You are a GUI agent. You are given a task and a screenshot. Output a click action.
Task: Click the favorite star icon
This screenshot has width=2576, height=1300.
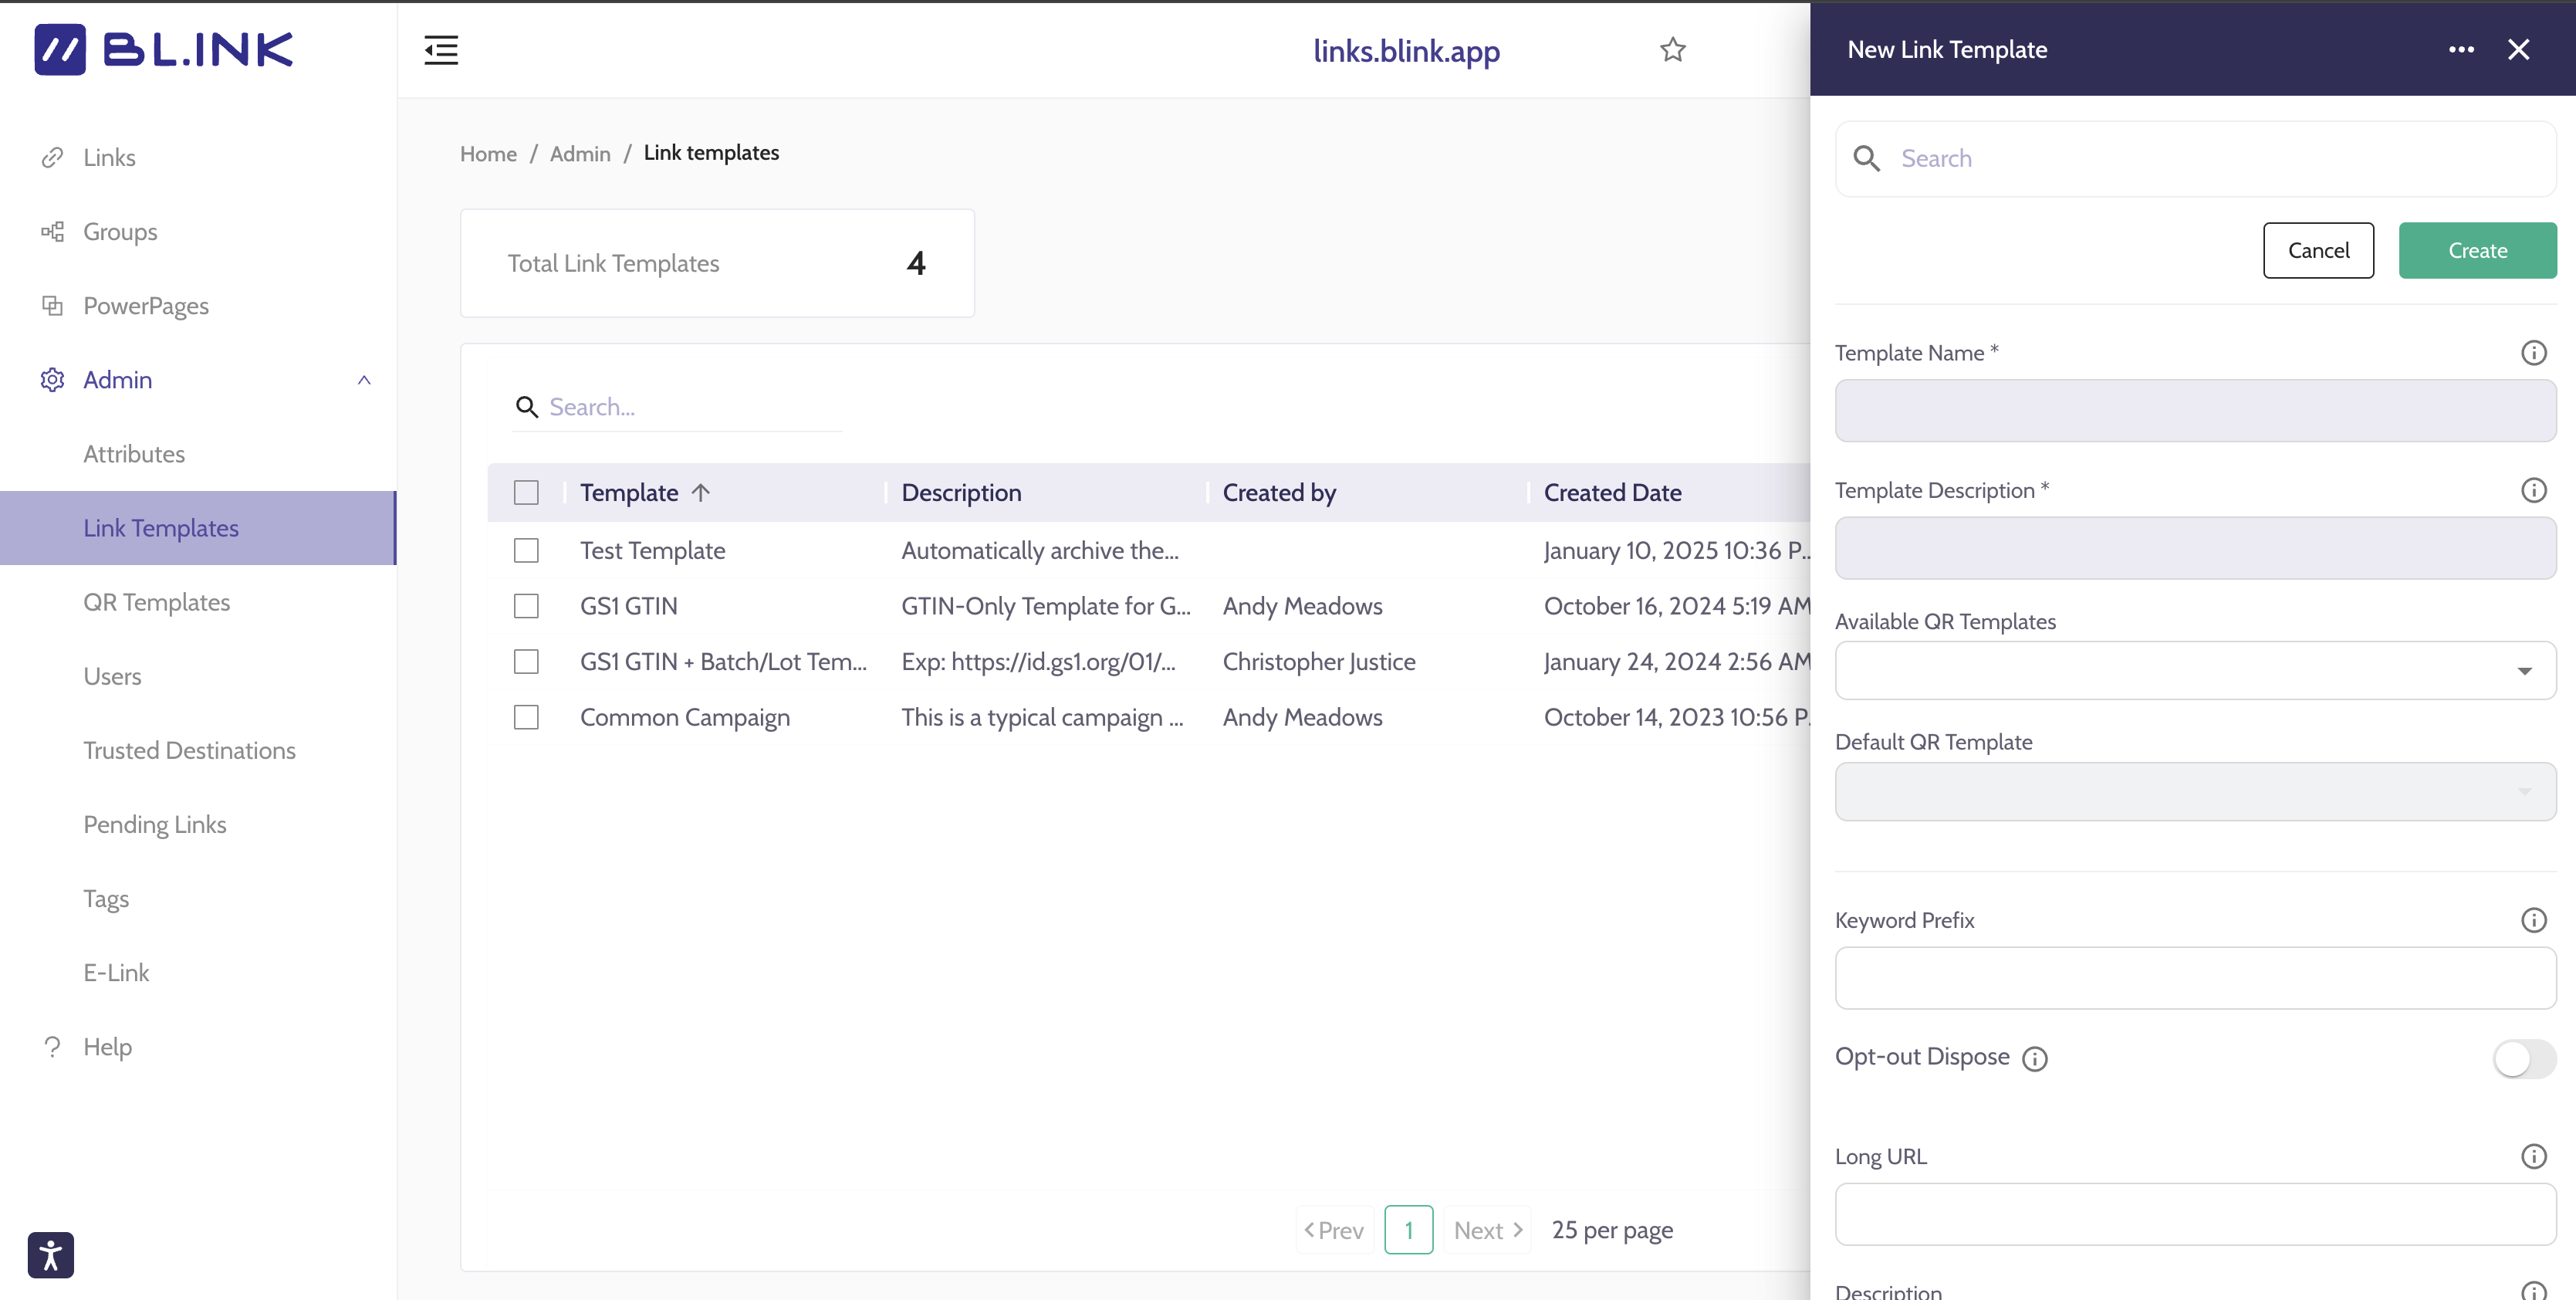pyautogui.click(x=1673, y=50)
